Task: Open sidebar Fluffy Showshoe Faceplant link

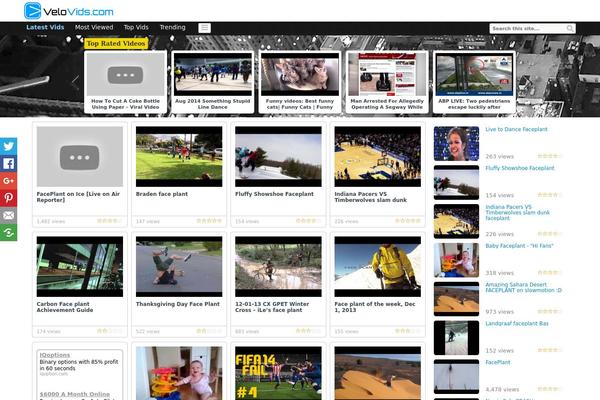Action: tap(520, 168)
